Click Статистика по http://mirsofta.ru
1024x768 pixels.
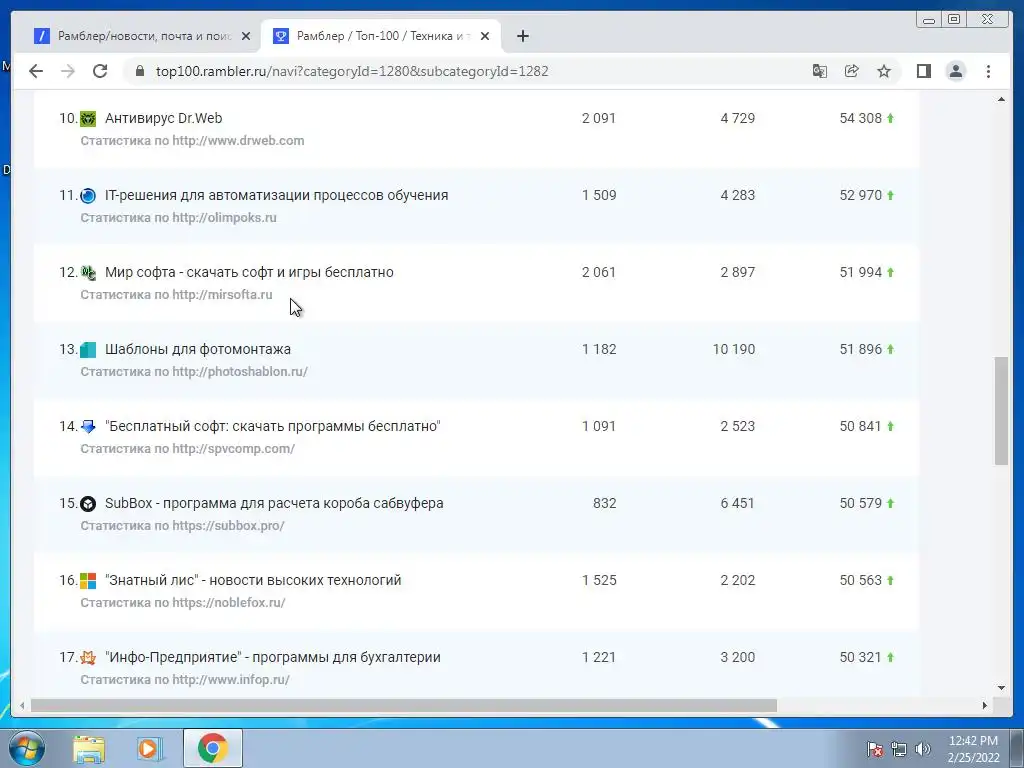[176, 295]
